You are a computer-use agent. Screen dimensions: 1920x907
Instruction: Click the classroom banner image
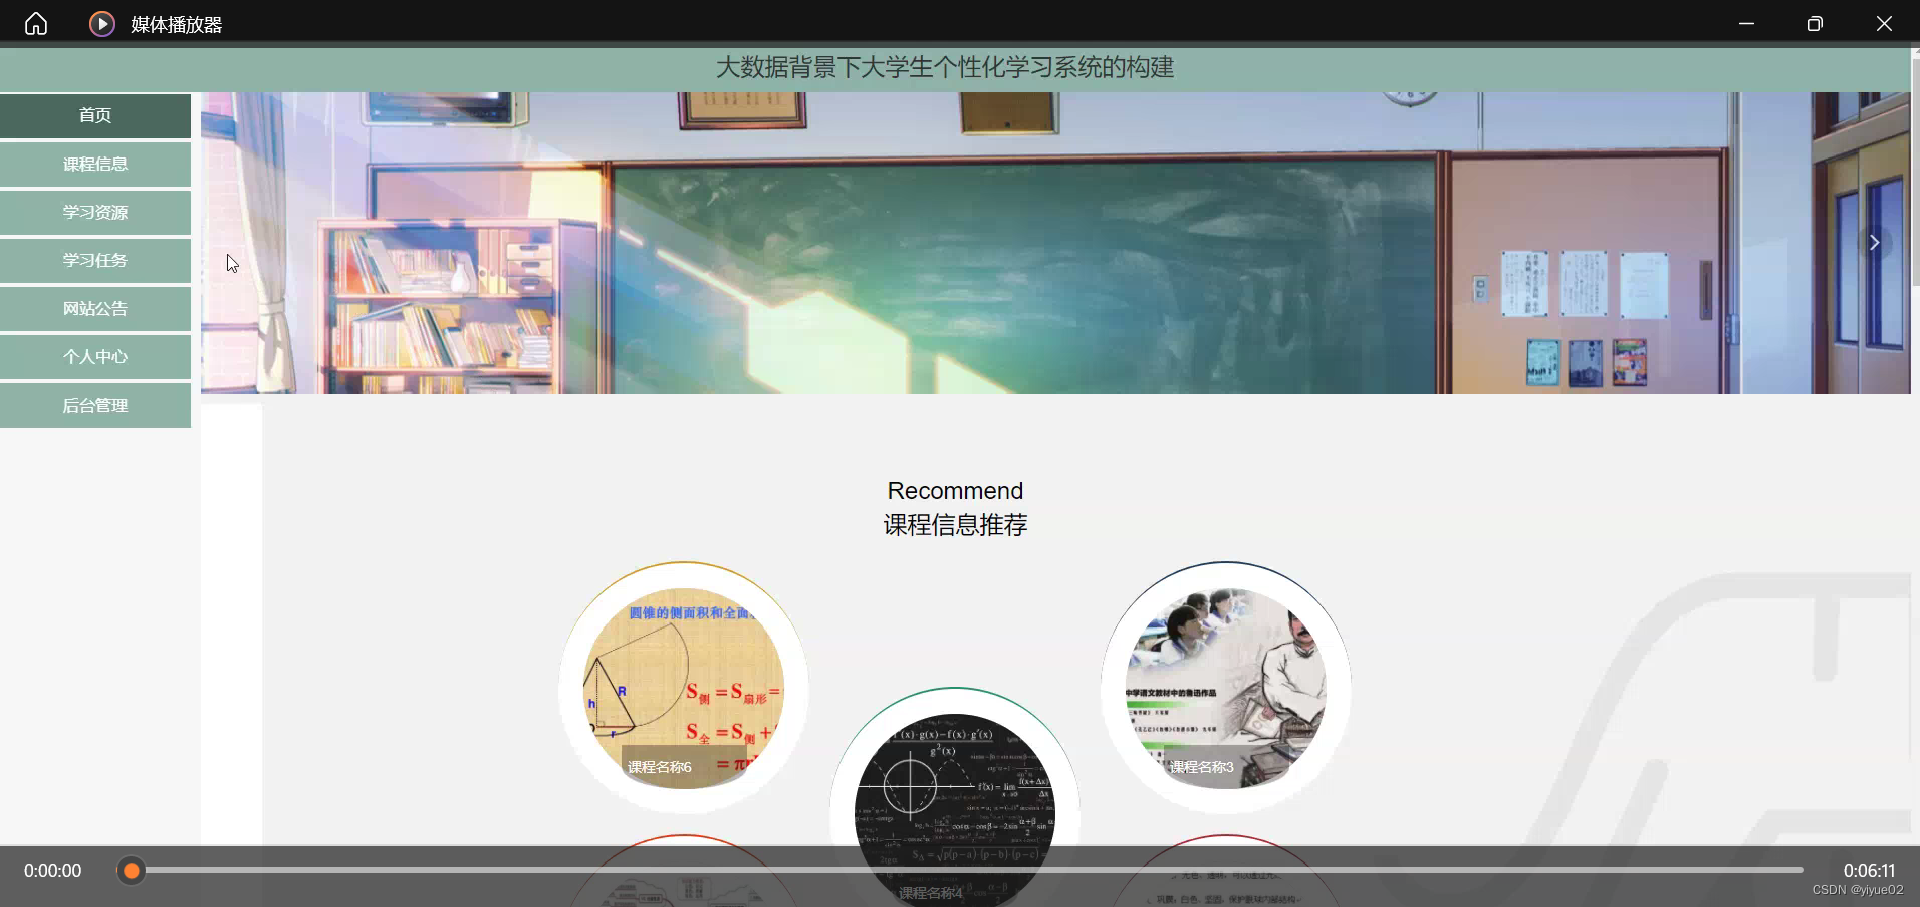click(1055, 243)
